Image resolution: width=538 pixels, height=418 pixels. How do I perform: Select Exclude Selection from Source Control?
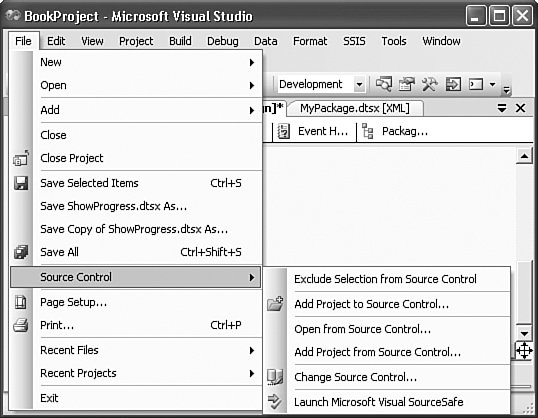click(386, 279)
